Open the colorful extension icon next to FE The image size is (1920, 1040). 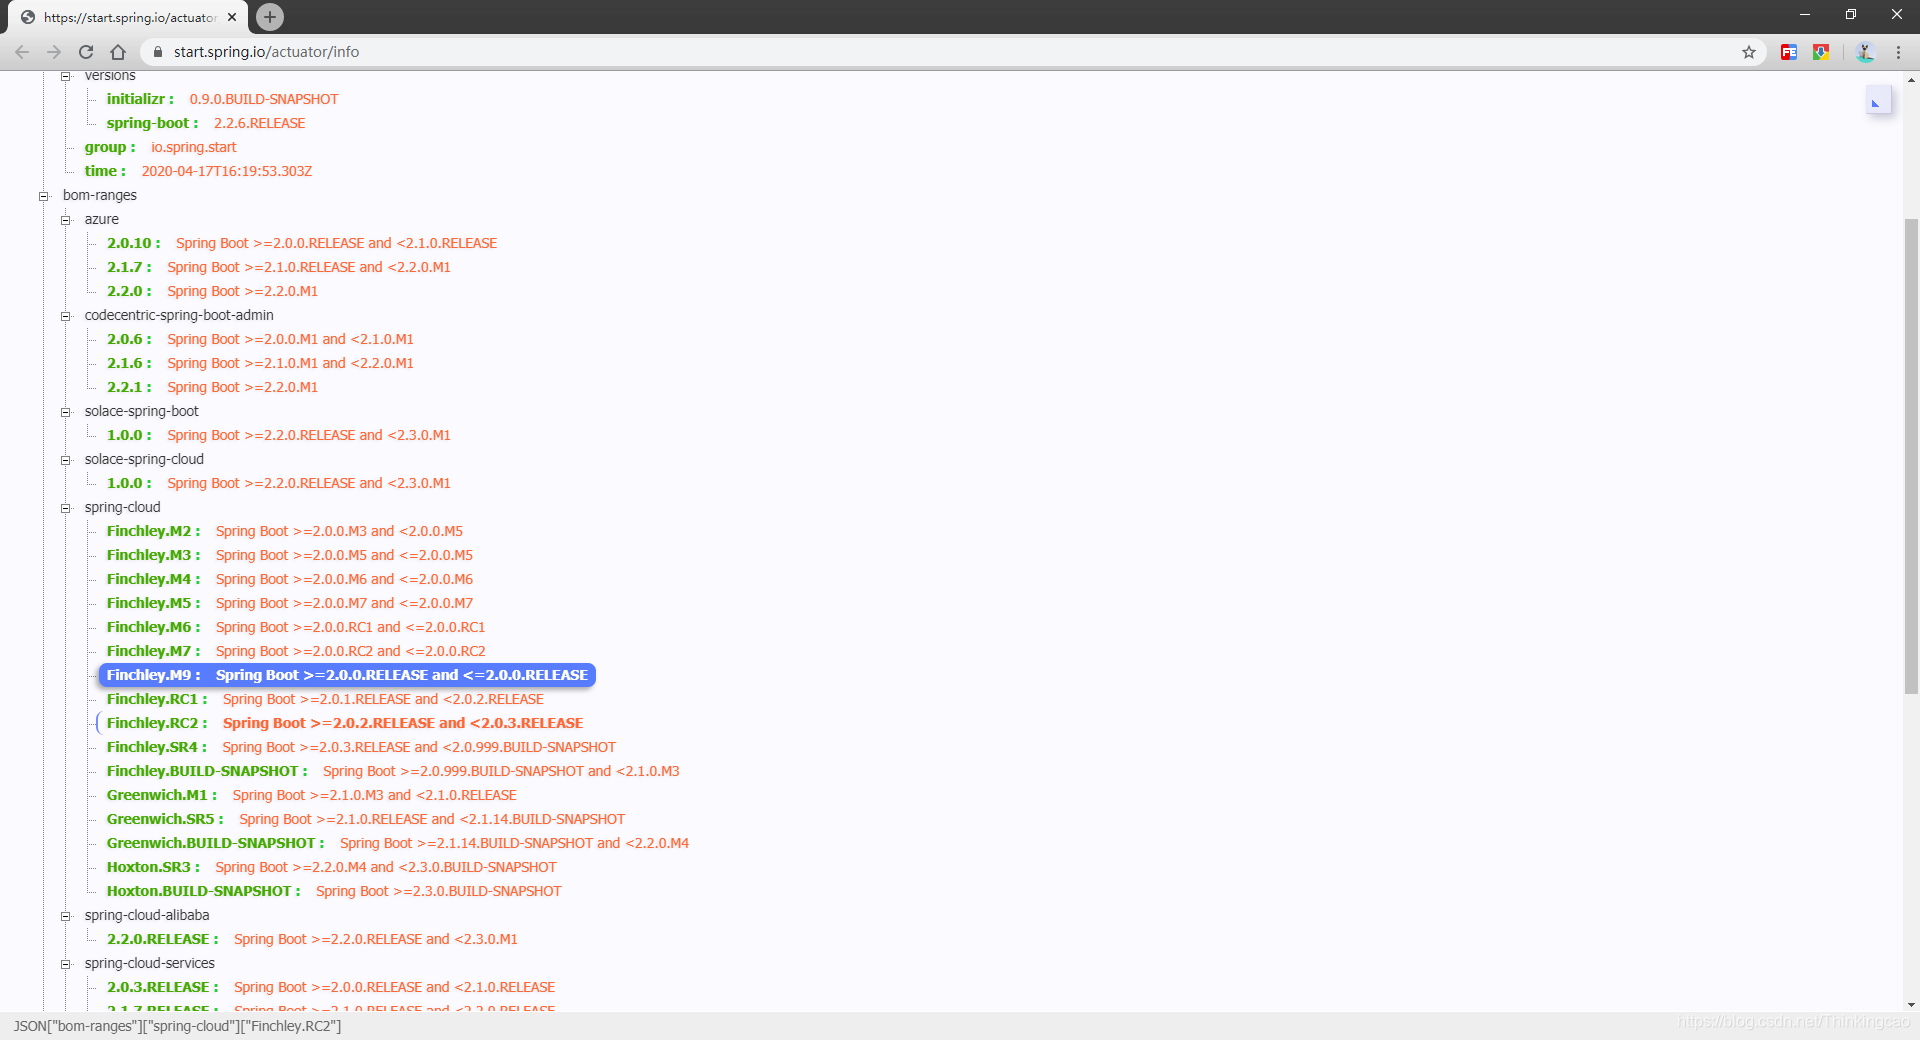pos(1821,52)
